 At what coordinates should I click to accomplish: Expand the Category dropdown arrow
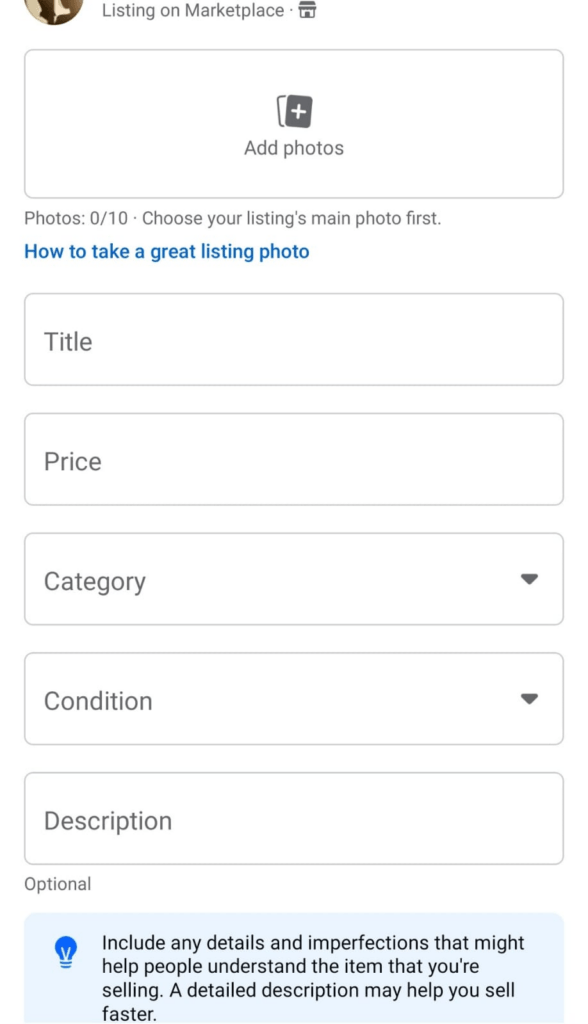point(529,579)
